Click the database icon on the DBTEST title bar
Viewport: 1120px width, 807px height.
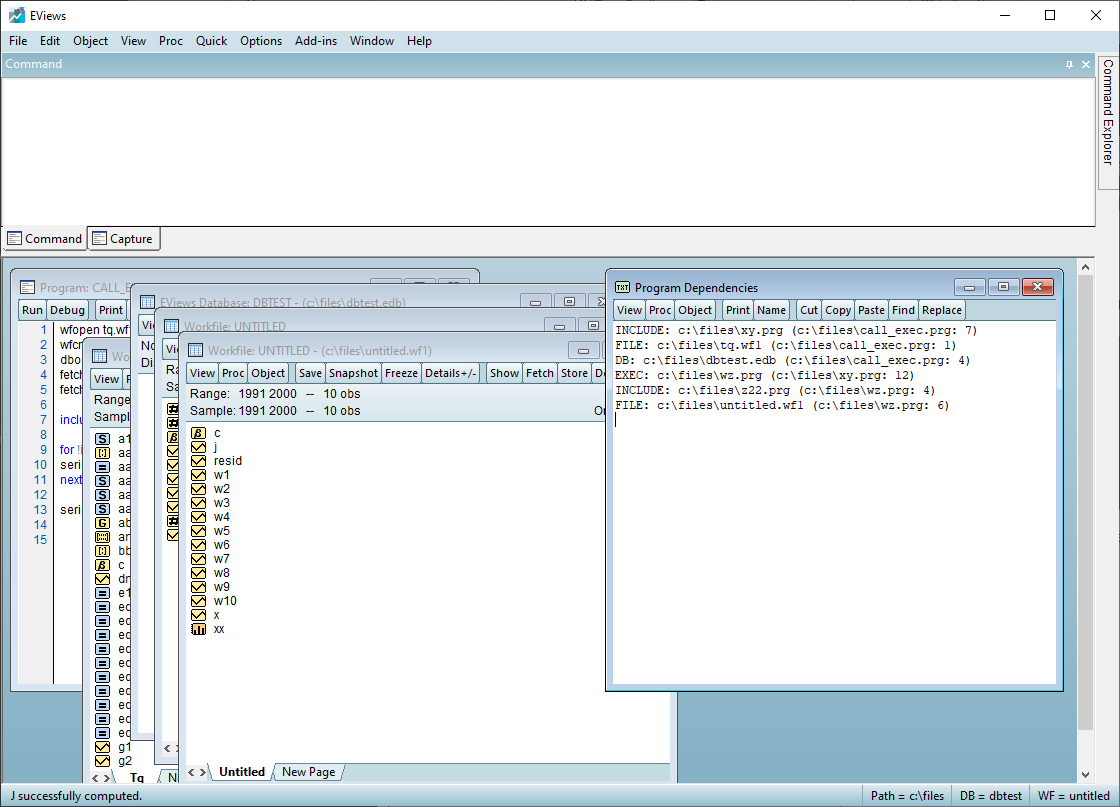(147, 301)
